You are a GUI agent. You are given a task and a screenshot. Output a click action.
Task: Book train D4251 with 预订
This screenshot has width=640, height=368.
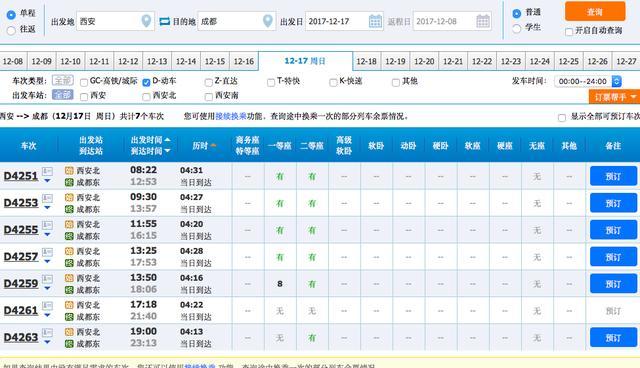613,176
